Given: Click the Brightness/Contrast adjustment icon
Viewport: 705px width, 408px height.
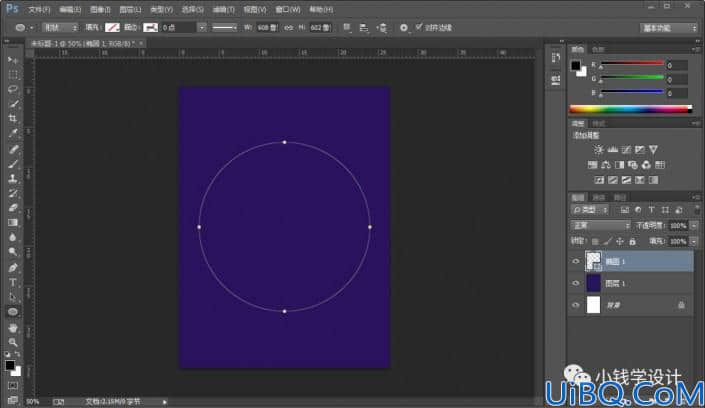Looking at the screenshot, I should tap(598, 150).
